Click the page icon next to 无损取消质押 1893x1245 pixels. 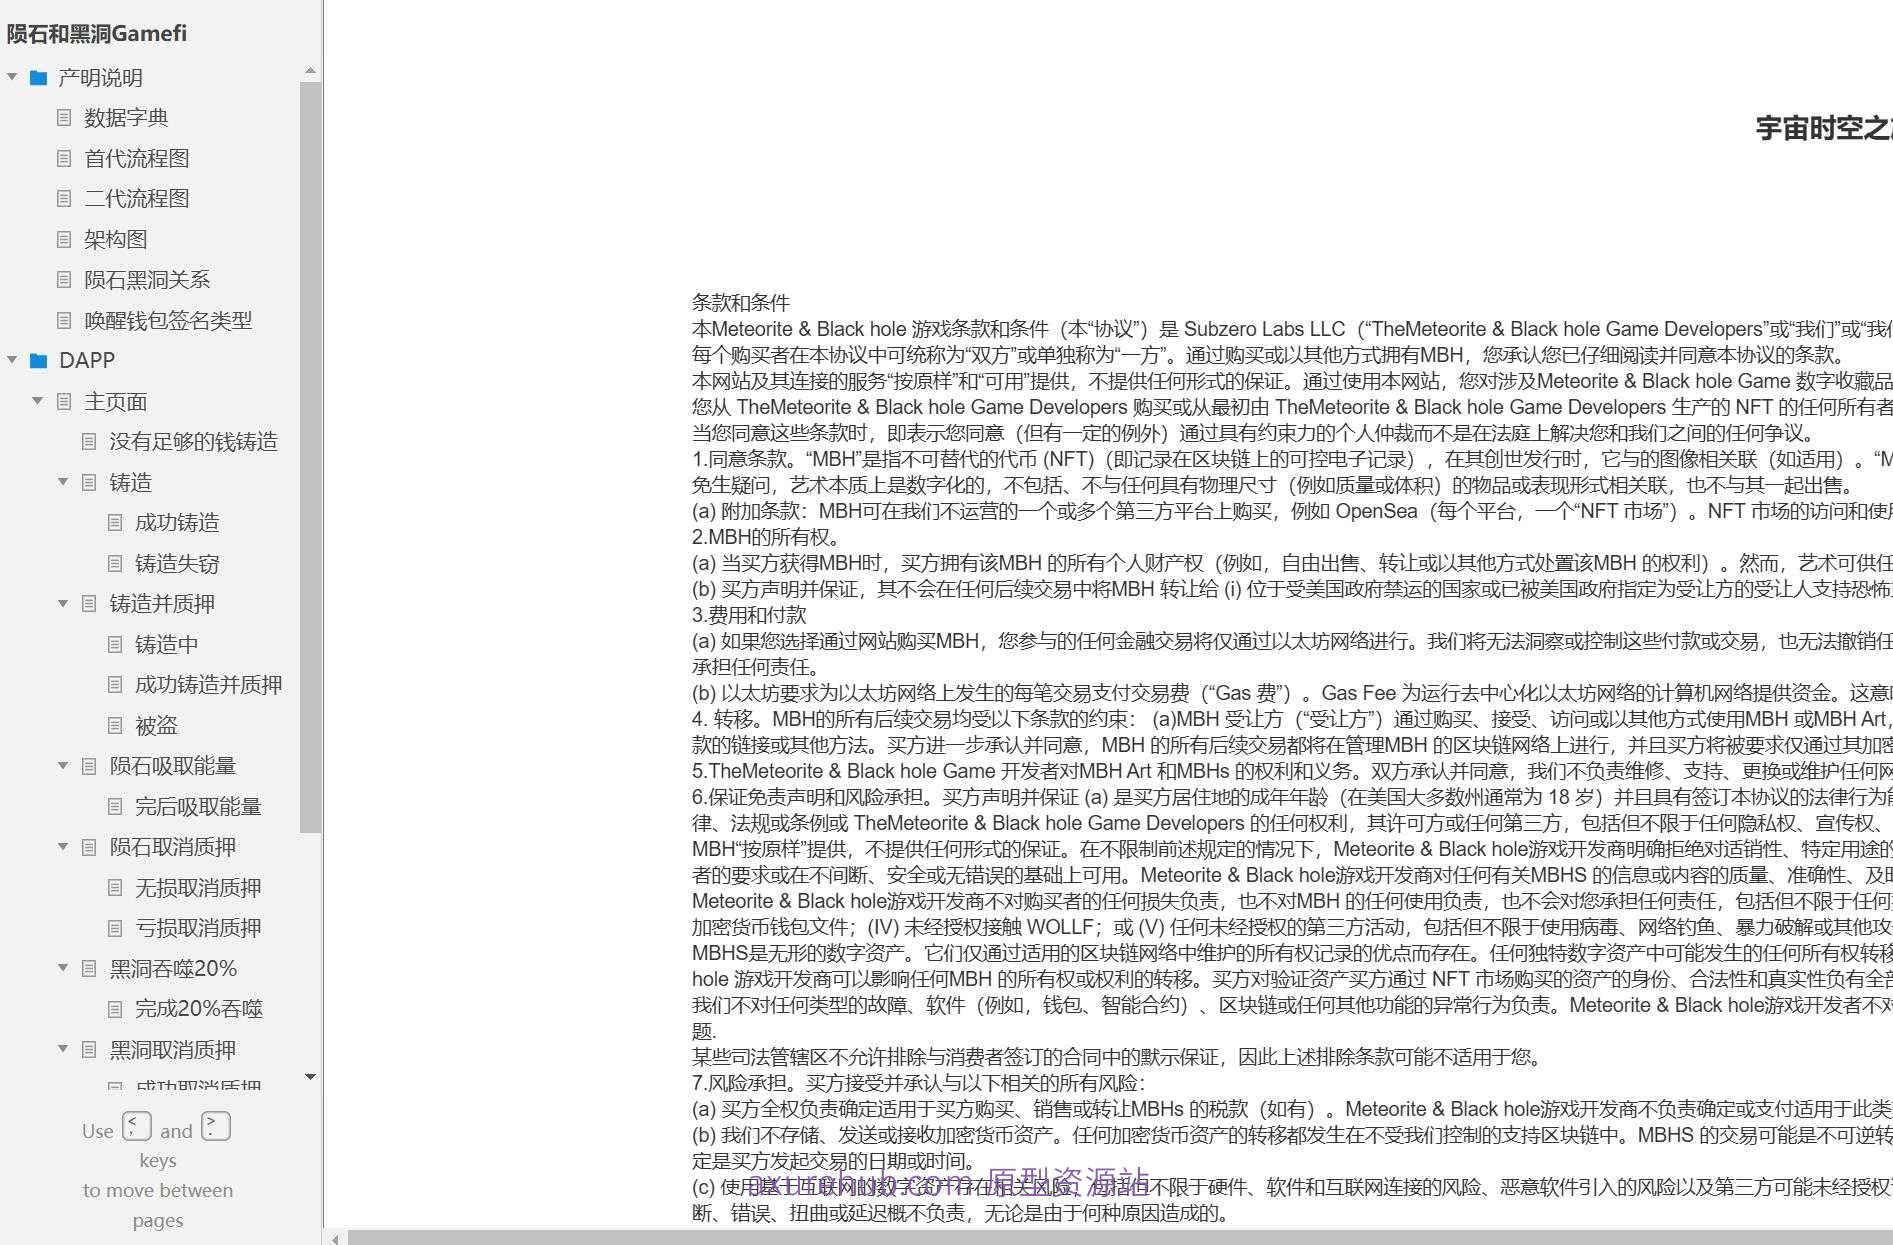click(115, 887)
